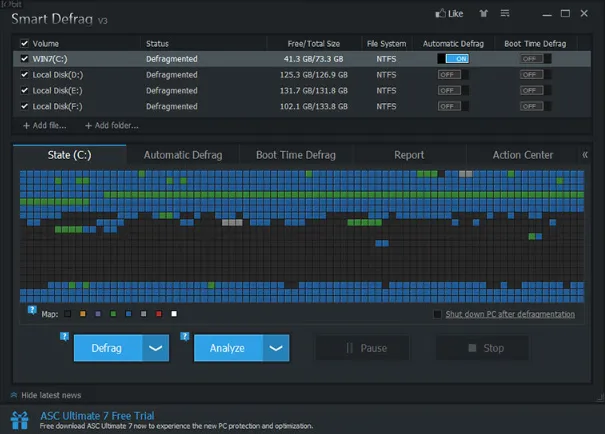The image size is (605, 434).
Task: Click the Map help question mark icon
Action: 32,310
